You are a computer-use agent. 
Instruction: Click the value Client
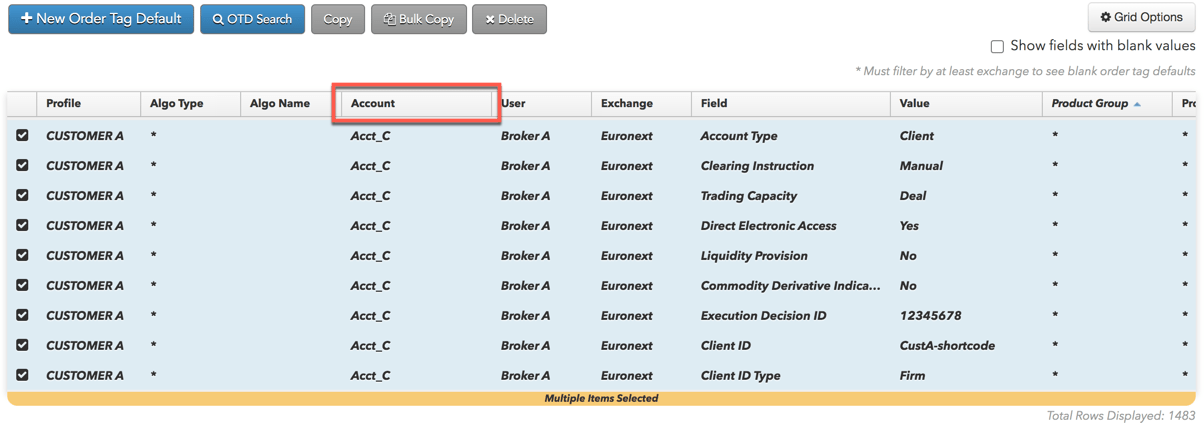click(917, 135)
